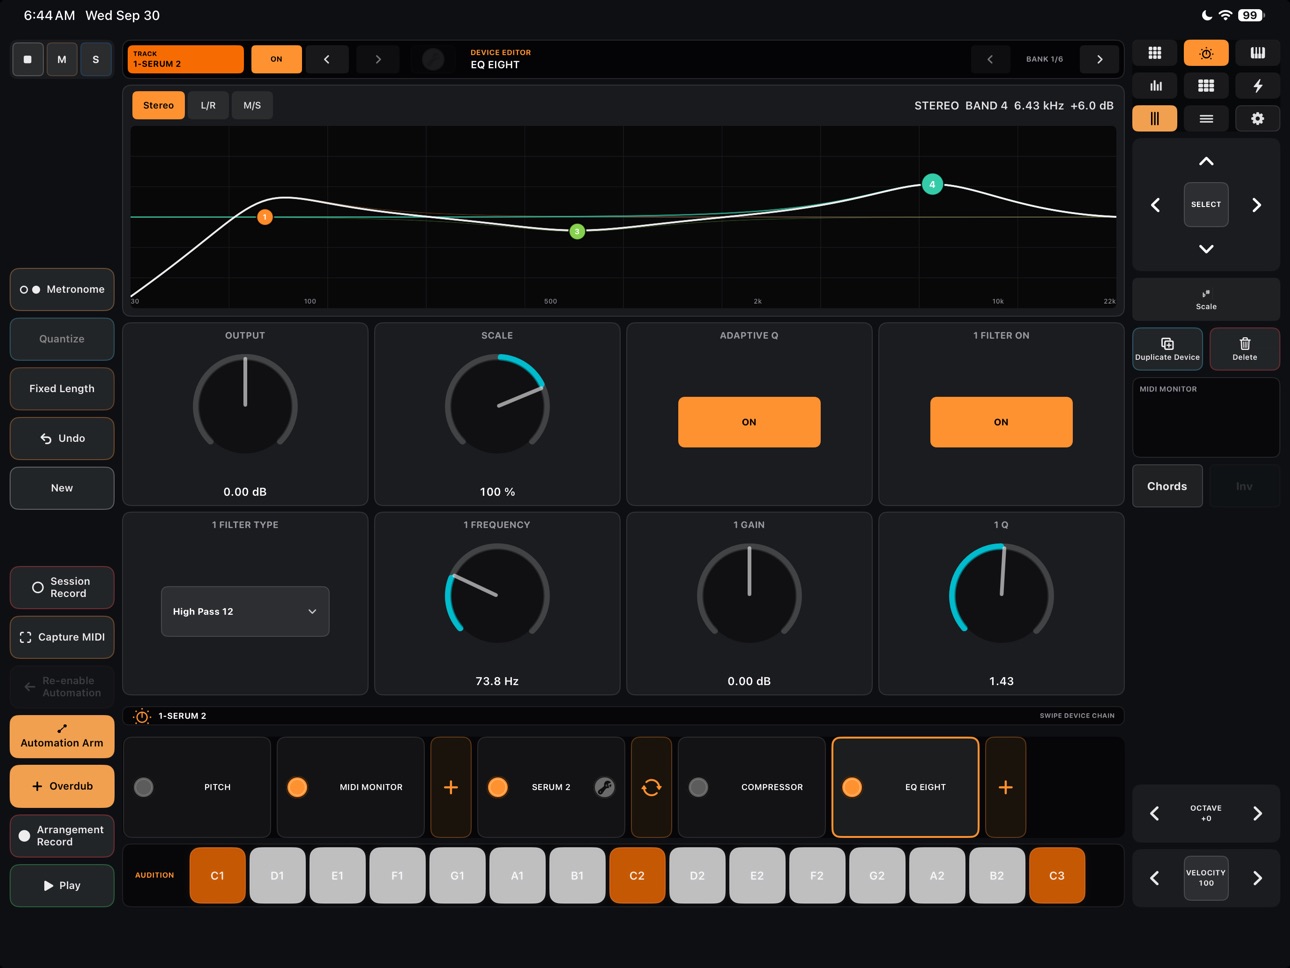The height and width of the screenshot is (968, 1290).
Task: Click Capture MIDI button
Action: (62, 637)
